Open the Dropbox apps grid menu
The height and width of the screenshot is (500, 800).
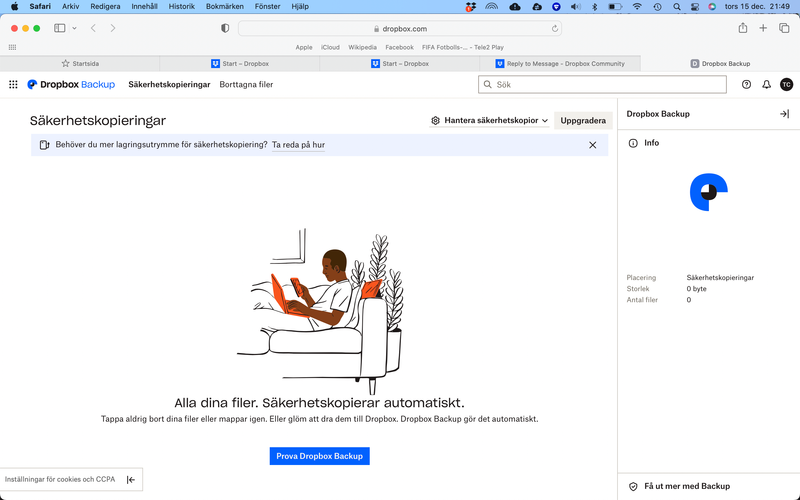tap(13, 85)
